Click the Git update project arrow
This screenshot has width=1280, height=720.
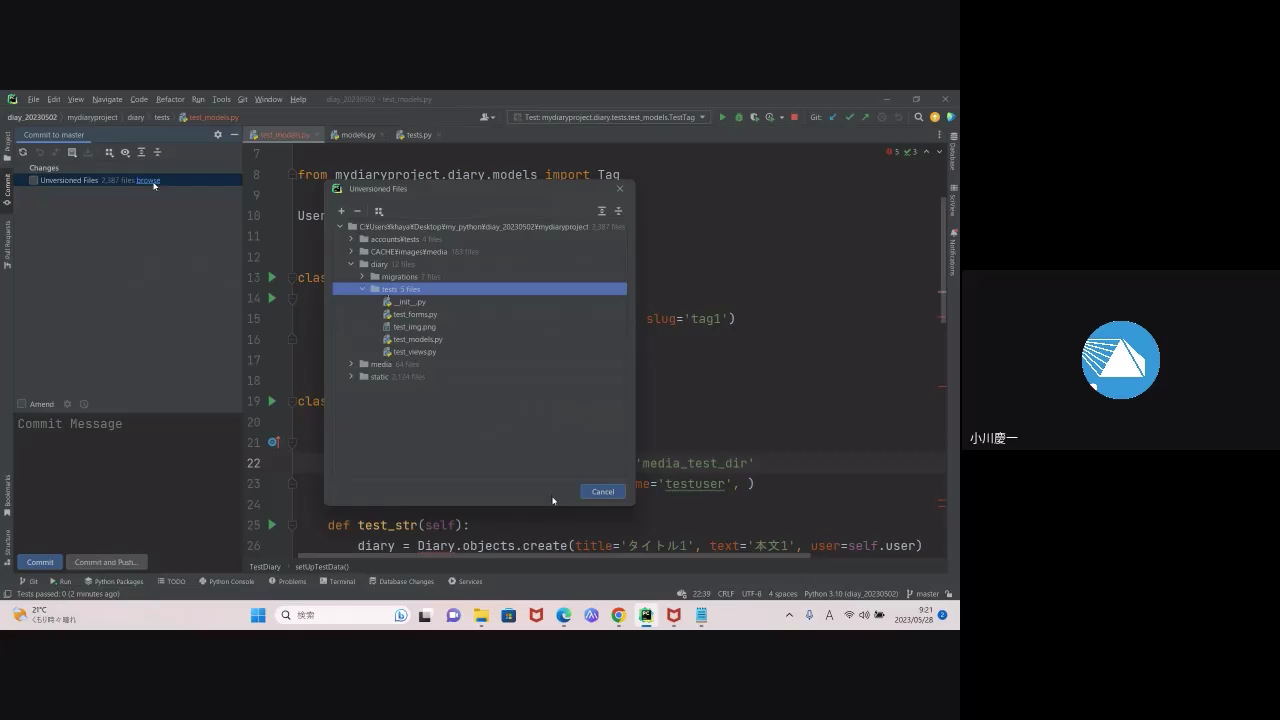833,117
